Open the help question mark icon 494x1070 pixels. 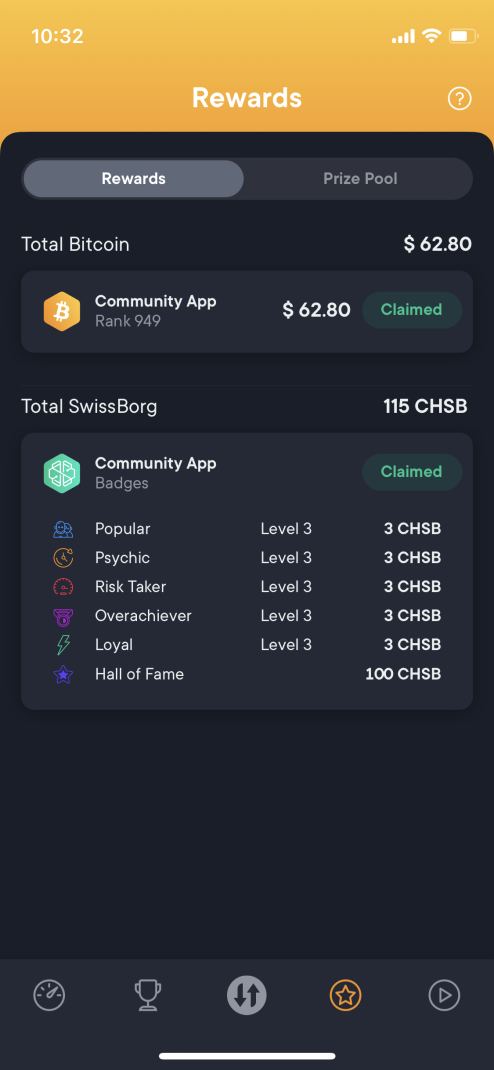[459, 98]
